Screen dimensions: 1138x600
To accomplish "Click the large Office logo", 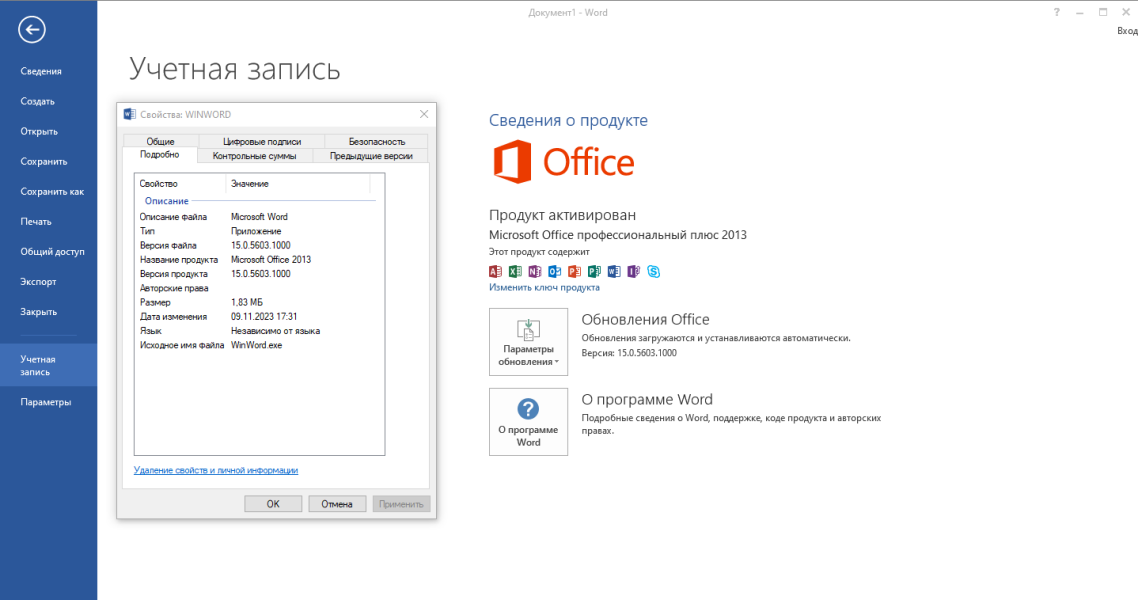I will point(564,162).
